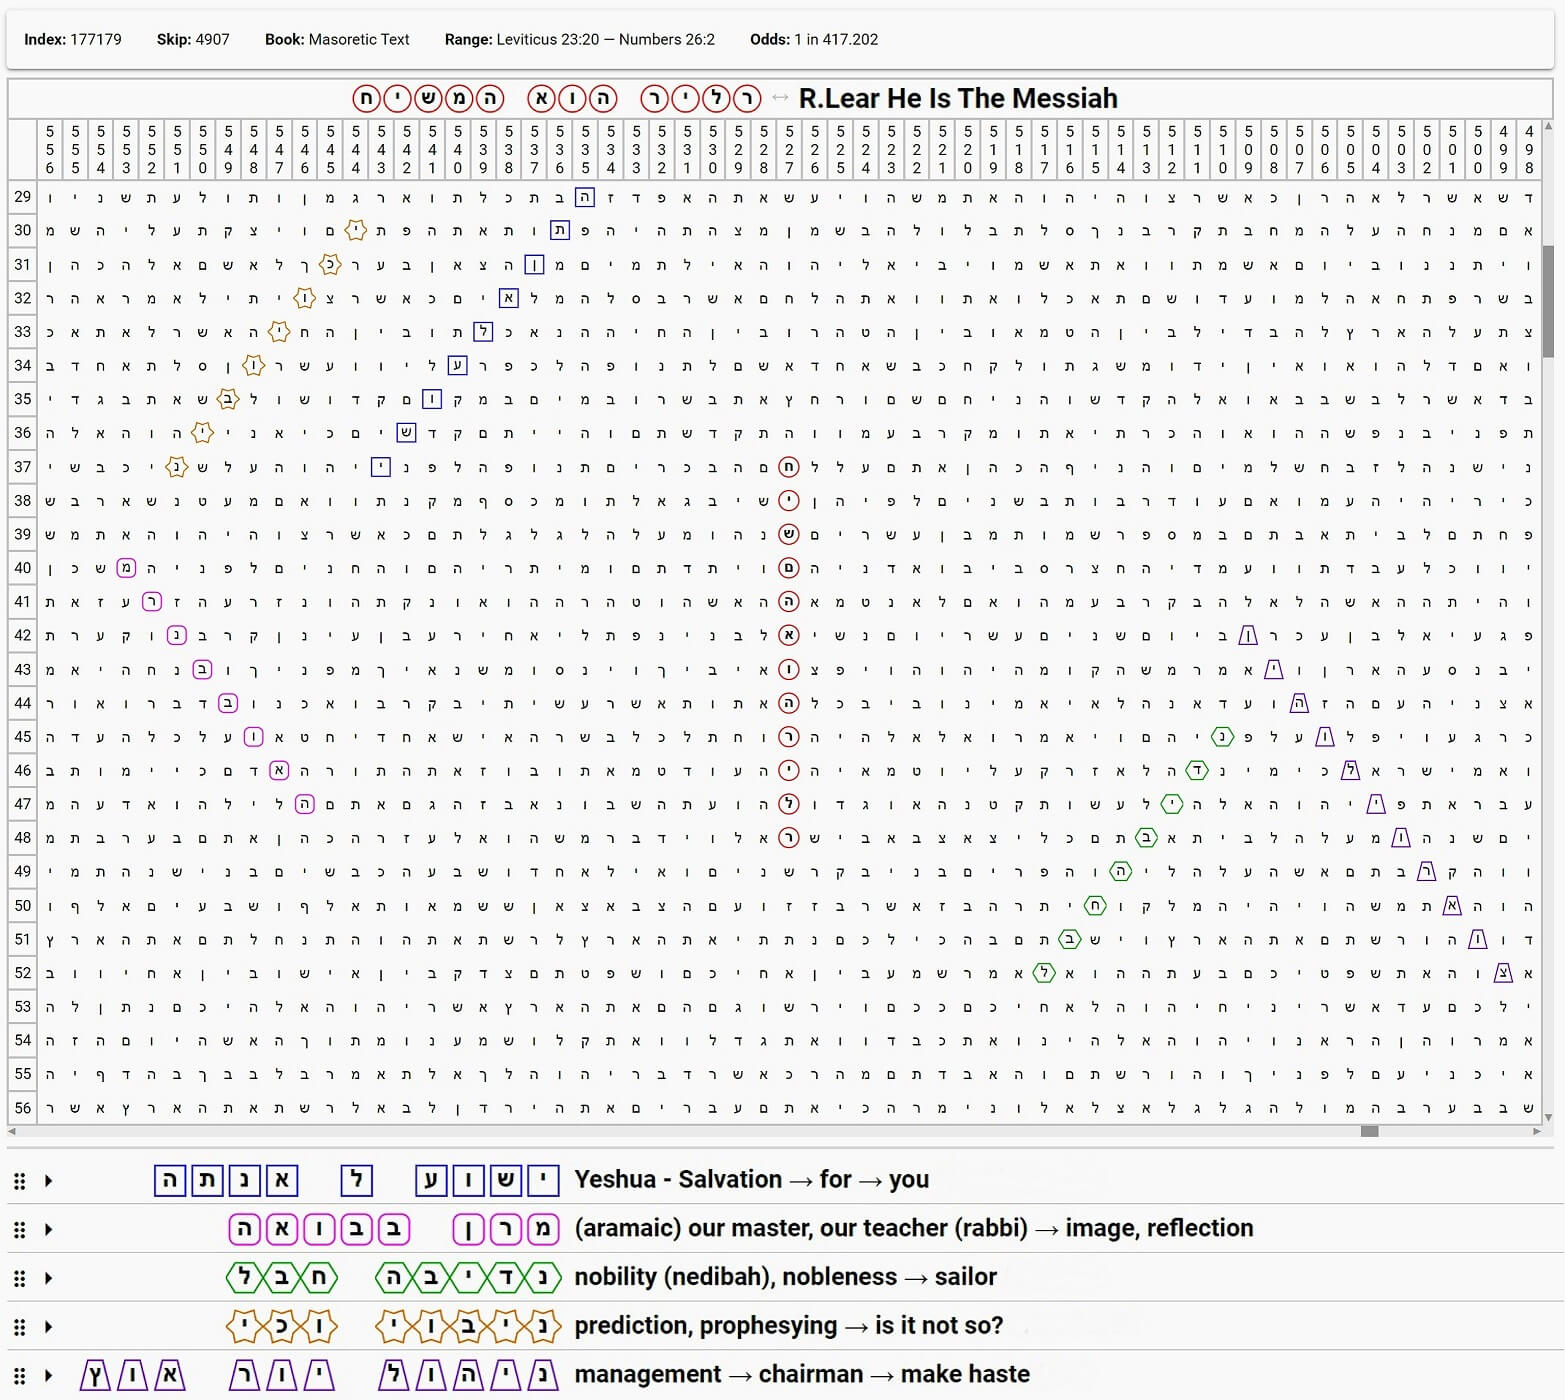This screenshot has height=1400, width=1565.
Task: Click the vertical scrollbar thumb beside the matrix
Action: click(x=1548, y=300)
